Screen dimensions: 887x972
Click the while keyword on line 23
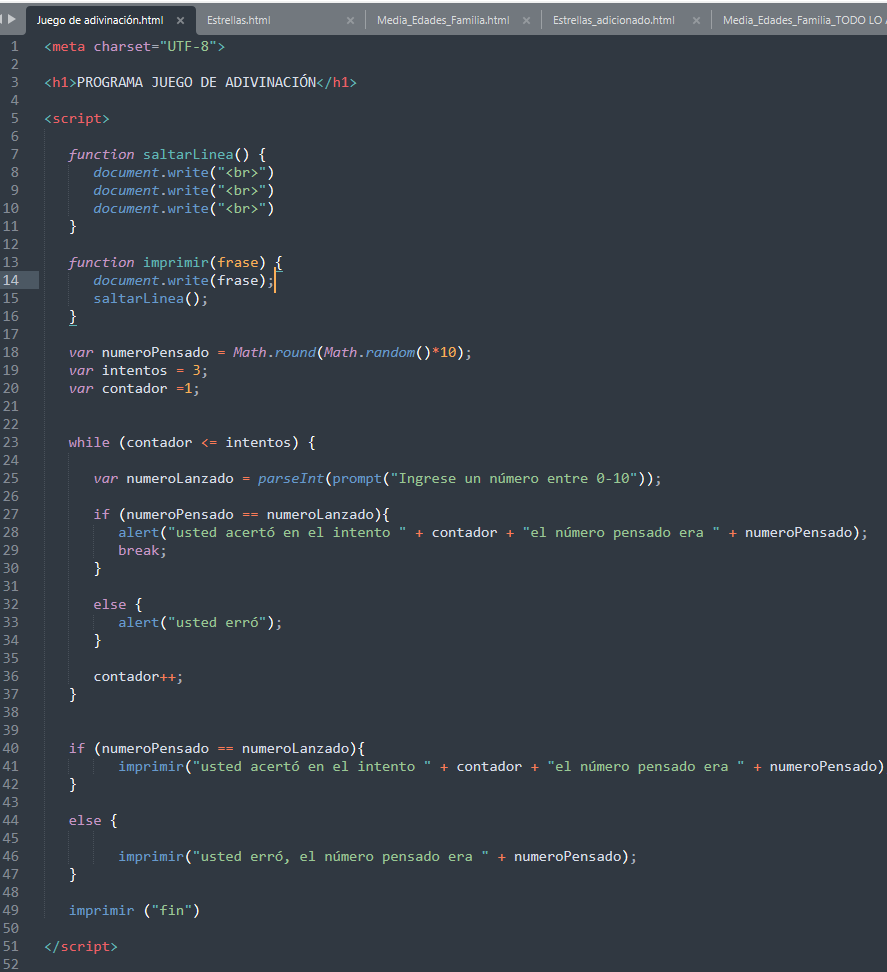(x=89, y=443)
